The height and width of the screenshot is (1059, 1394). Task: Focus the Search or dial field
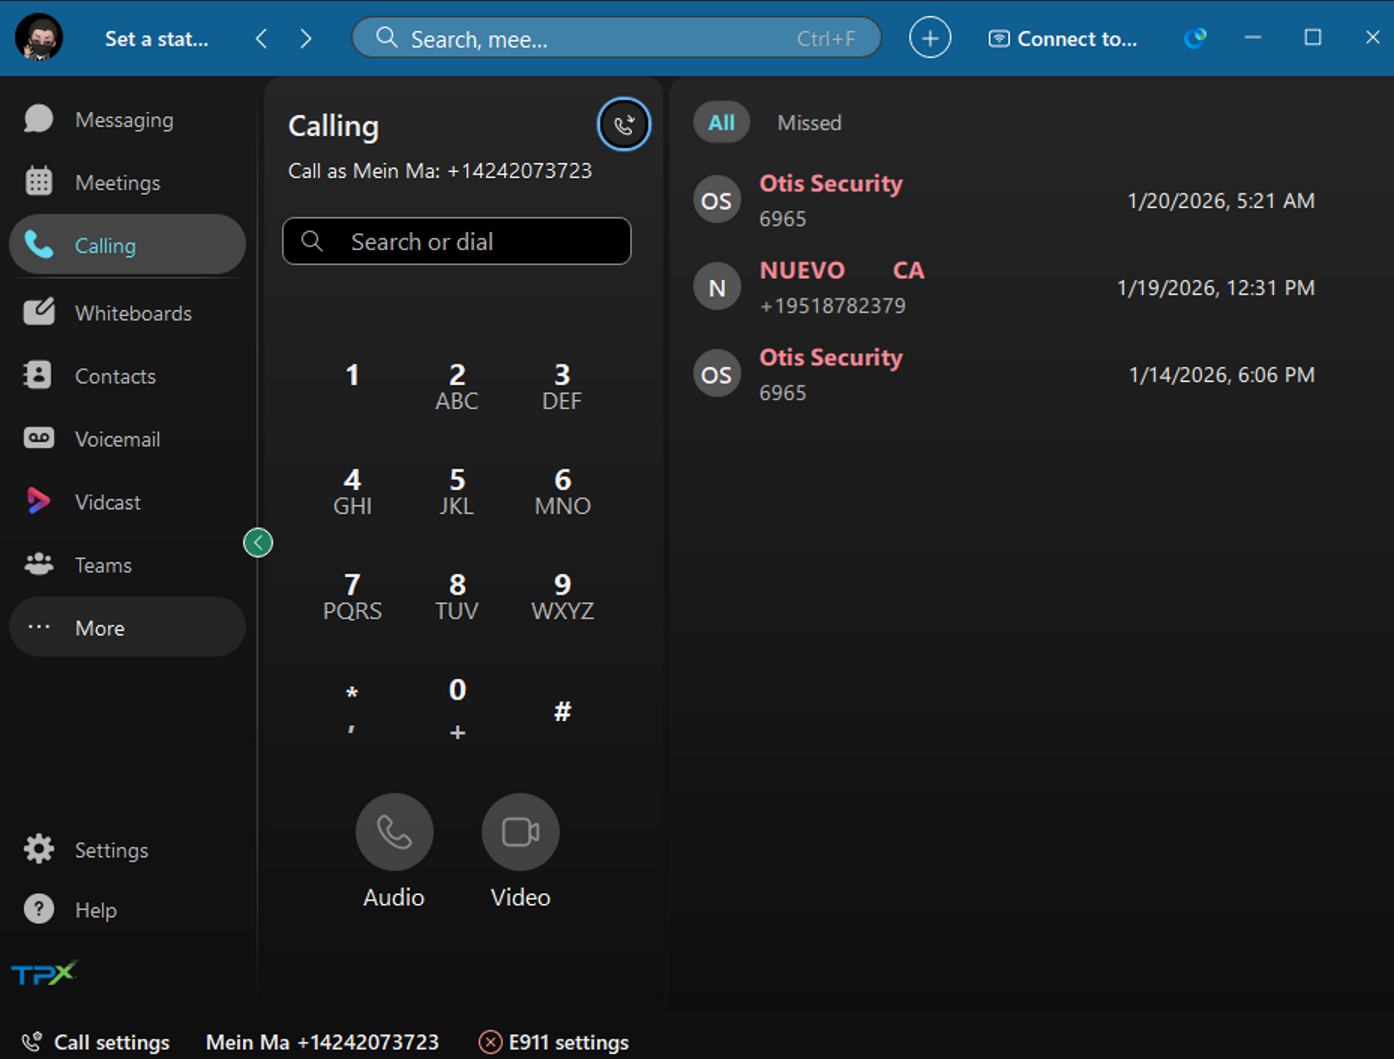(x=457, y=241)
